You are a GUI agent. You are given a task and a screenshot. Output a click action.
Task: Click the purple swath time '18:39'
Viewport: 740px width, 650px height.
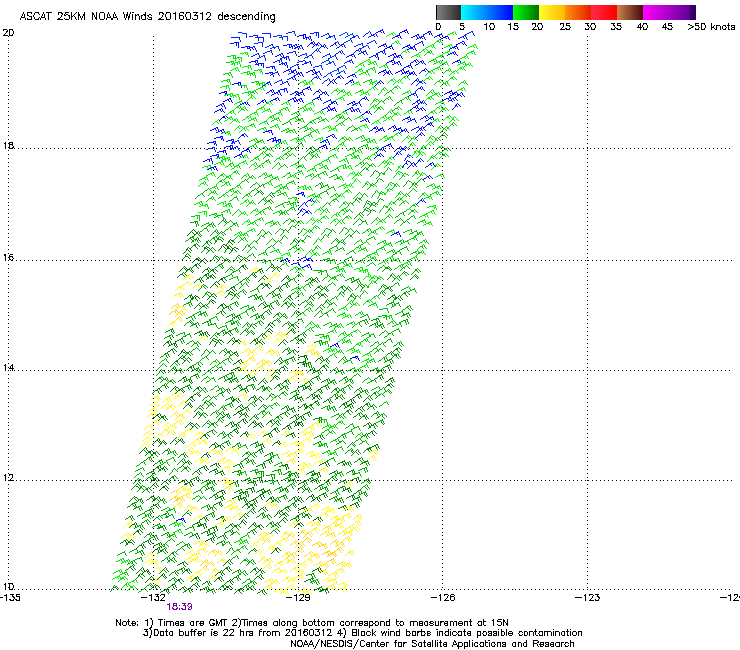[179, 607]
